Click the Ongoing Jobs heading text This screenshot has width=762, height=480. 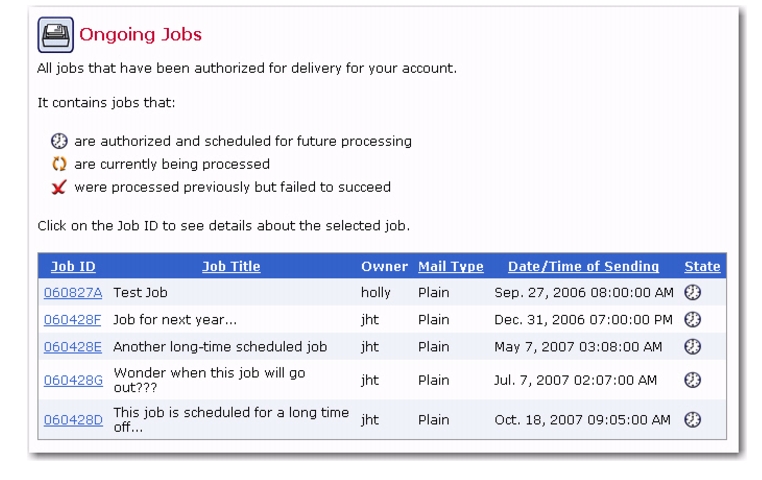[140, 35]
